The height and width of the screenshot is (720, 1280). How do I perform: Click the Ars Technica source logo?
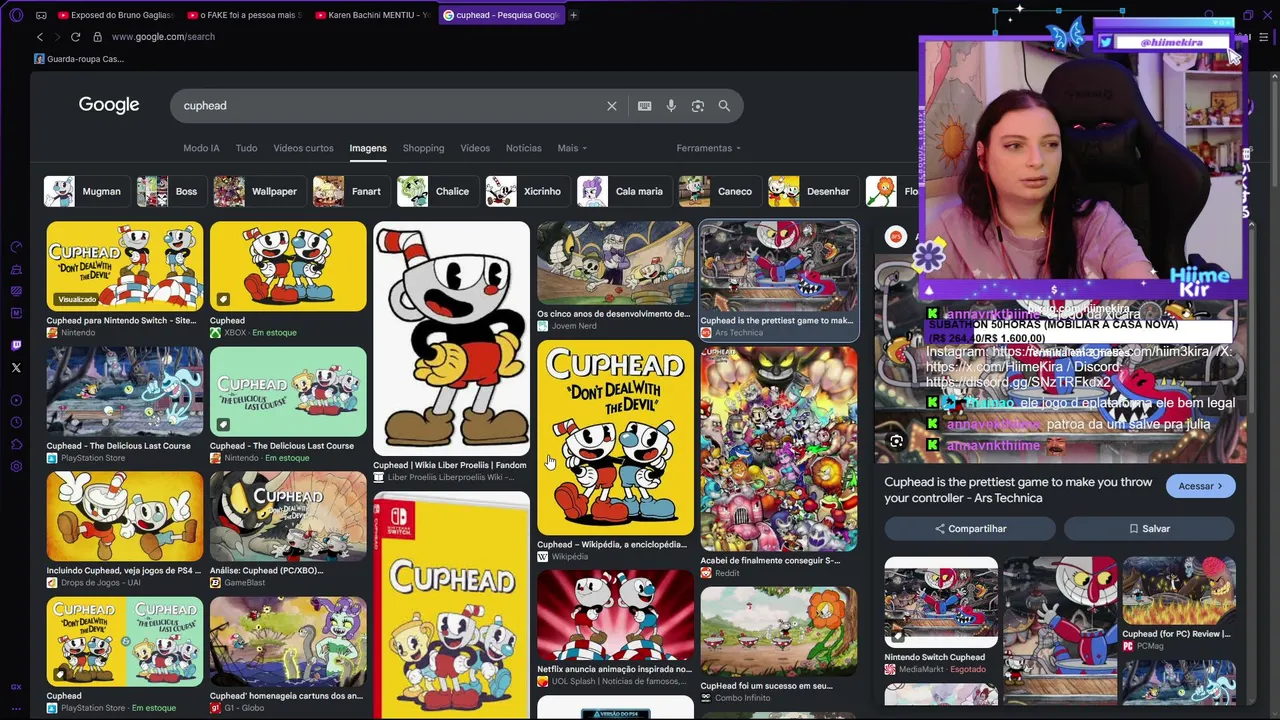[x=896, y=237]
